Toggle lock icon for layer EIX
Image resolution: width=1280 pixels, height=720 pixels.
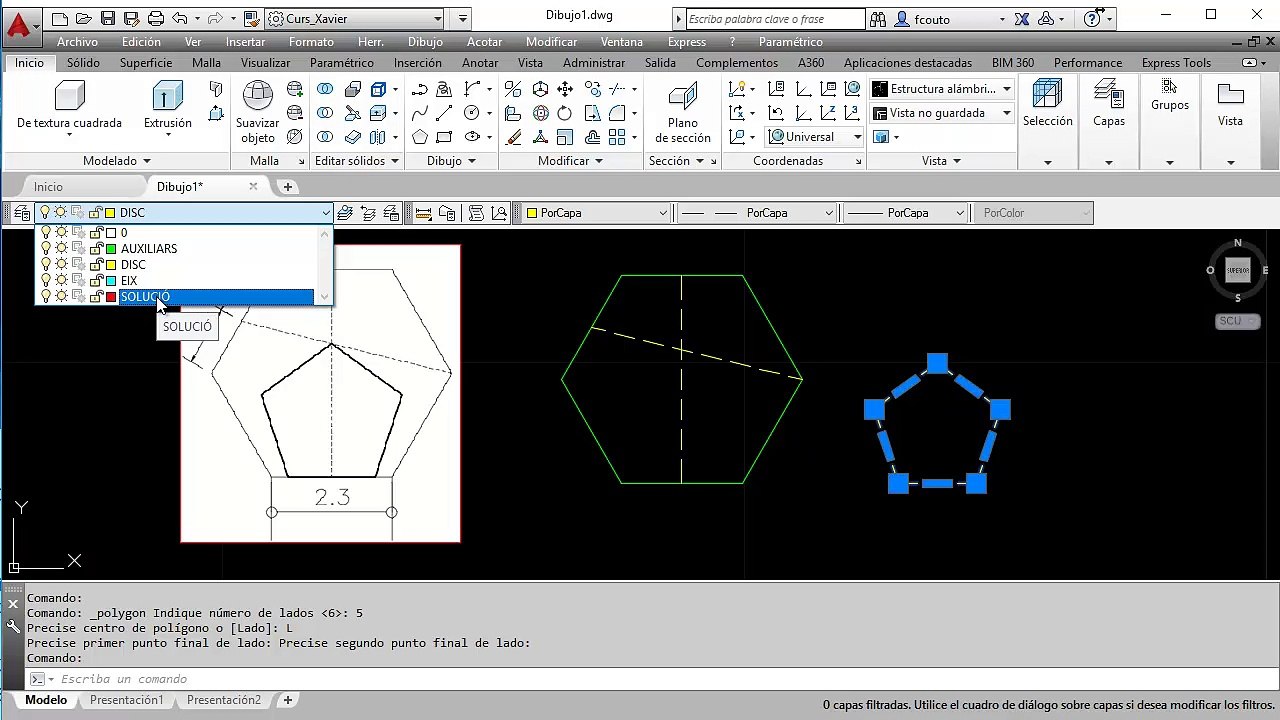[96, 281]
